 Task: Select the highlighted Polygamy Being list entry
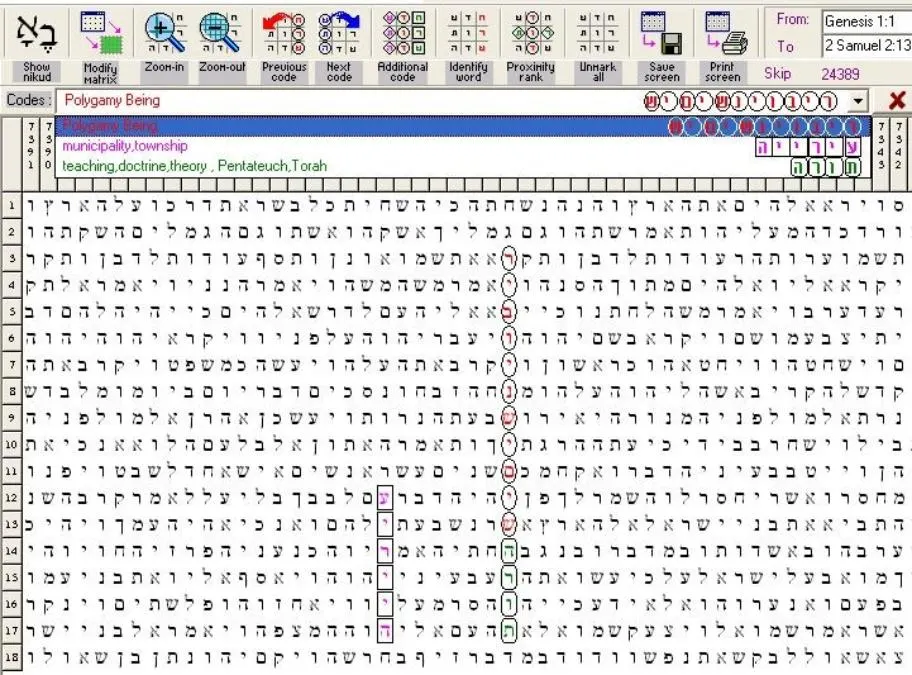tap(463, 126)
